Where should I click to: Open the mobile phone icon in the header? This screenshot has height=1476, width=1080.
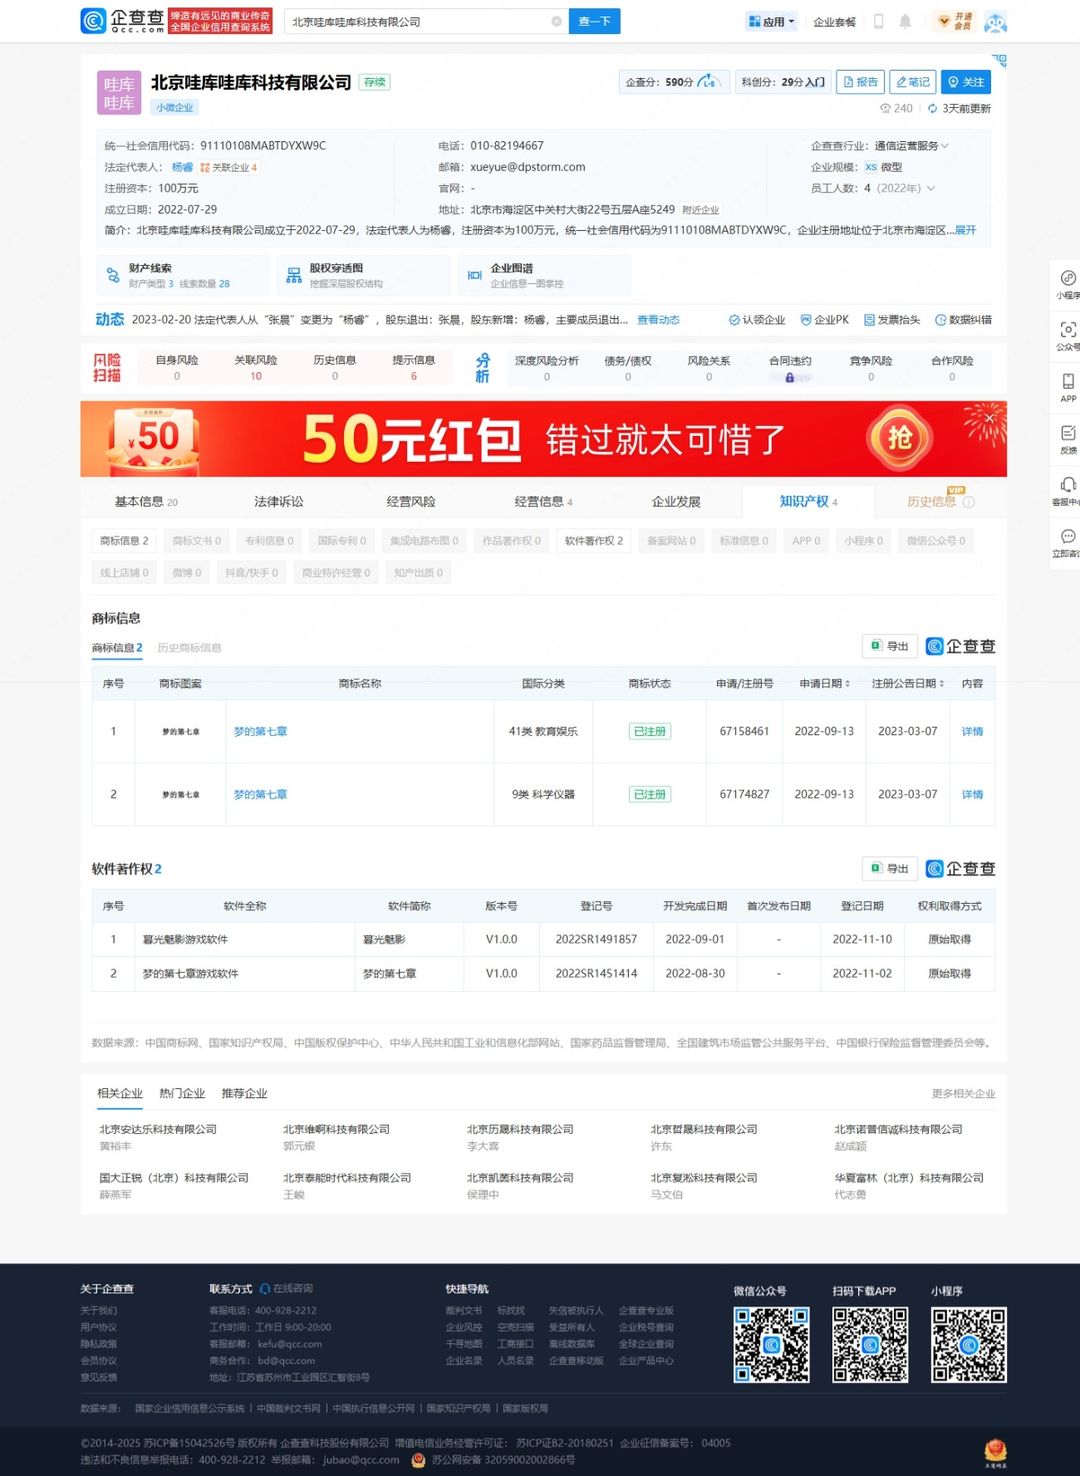point(878,21)
